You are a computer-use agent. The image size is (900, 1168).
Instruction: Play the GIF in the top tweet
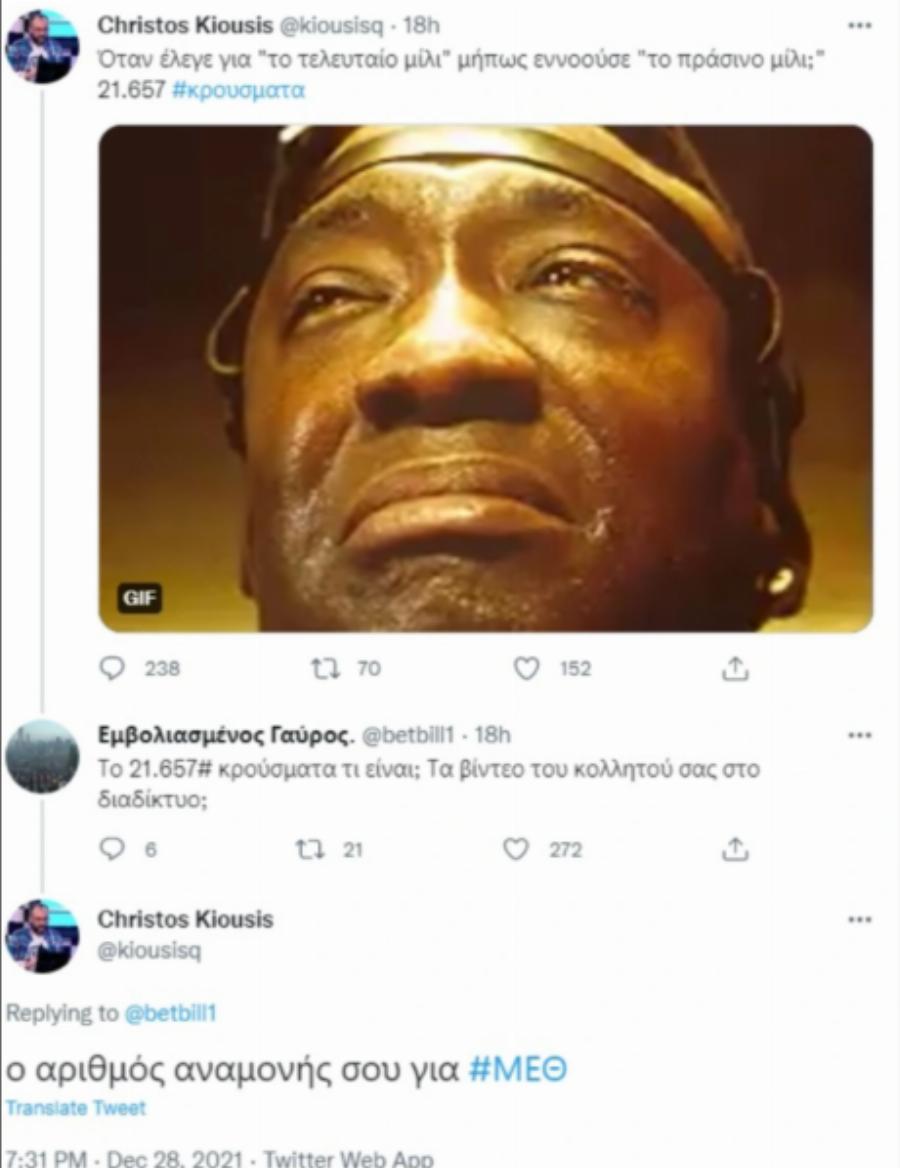(485, 378)
